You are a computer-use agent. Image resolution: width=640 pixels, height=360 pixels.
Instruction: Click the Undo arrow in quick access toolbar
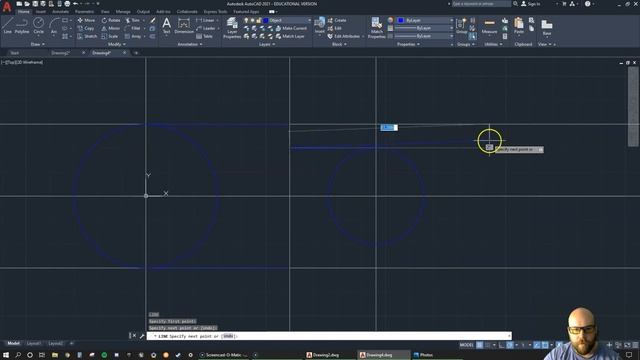(76, 4)
